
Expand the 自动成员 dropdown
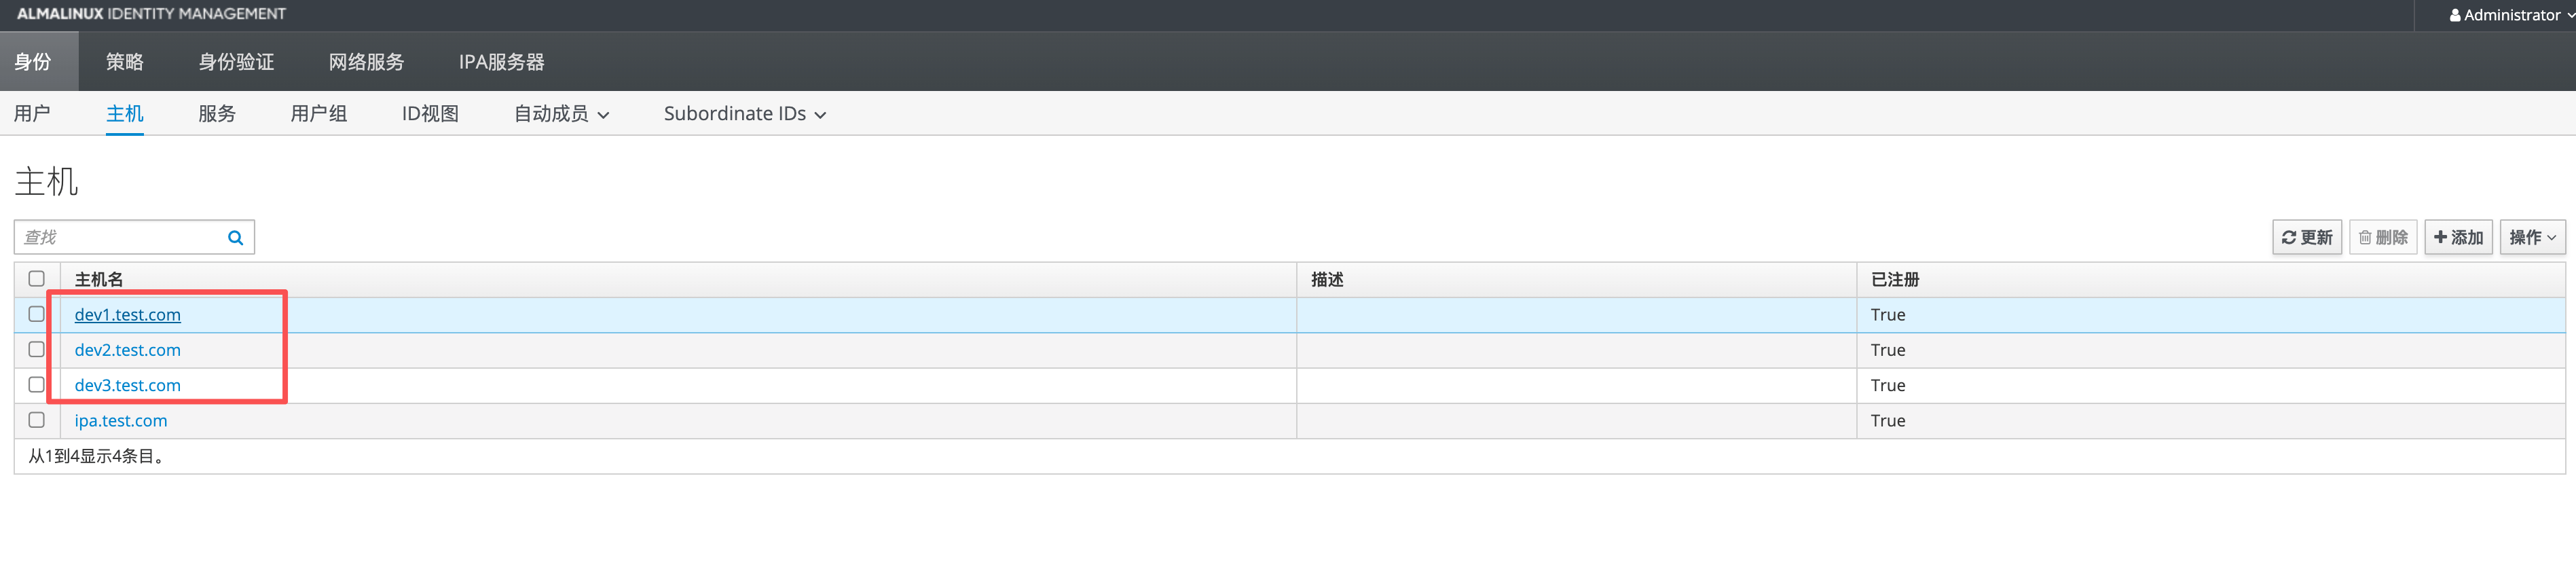coord(561,114)
